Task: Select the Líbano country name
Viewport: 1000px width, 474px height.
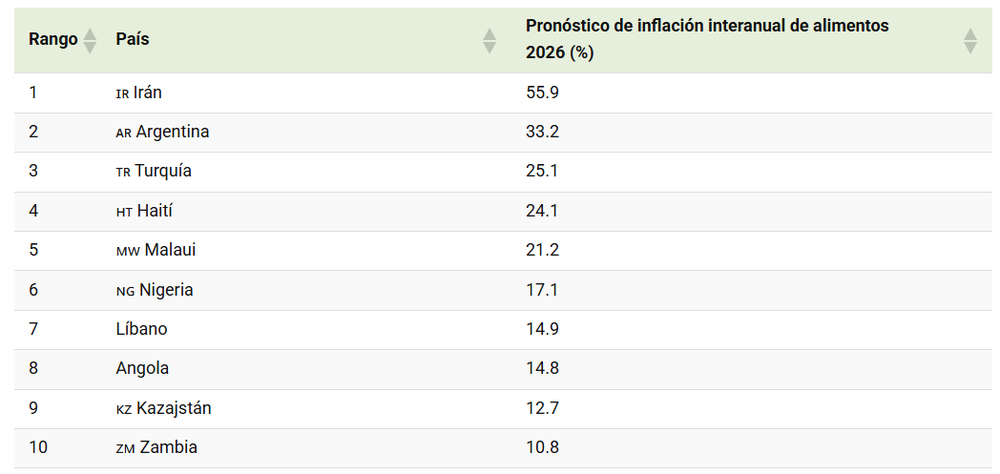Action: pos(142,329)
